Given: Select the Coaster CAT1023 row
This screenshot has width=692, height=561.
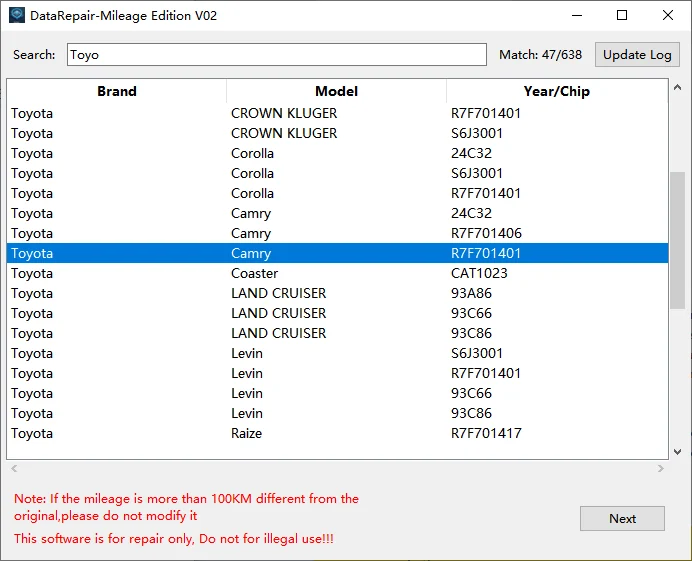Looking at the screenshot, I should 337,273.
